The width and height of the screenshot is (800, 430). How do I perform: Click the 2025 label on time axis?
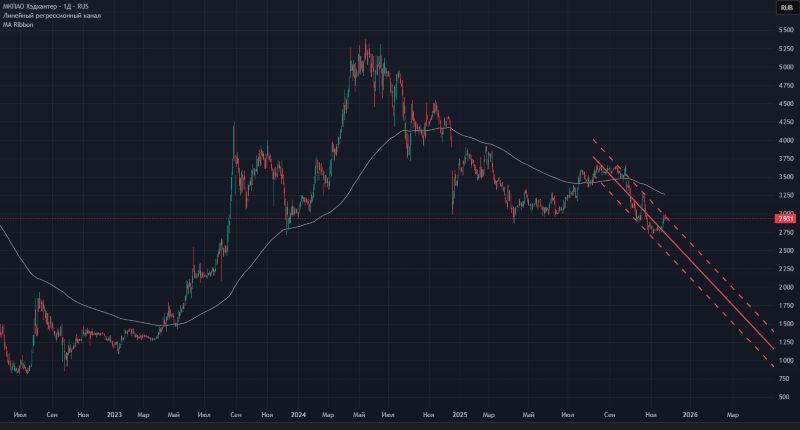(459, 413)
